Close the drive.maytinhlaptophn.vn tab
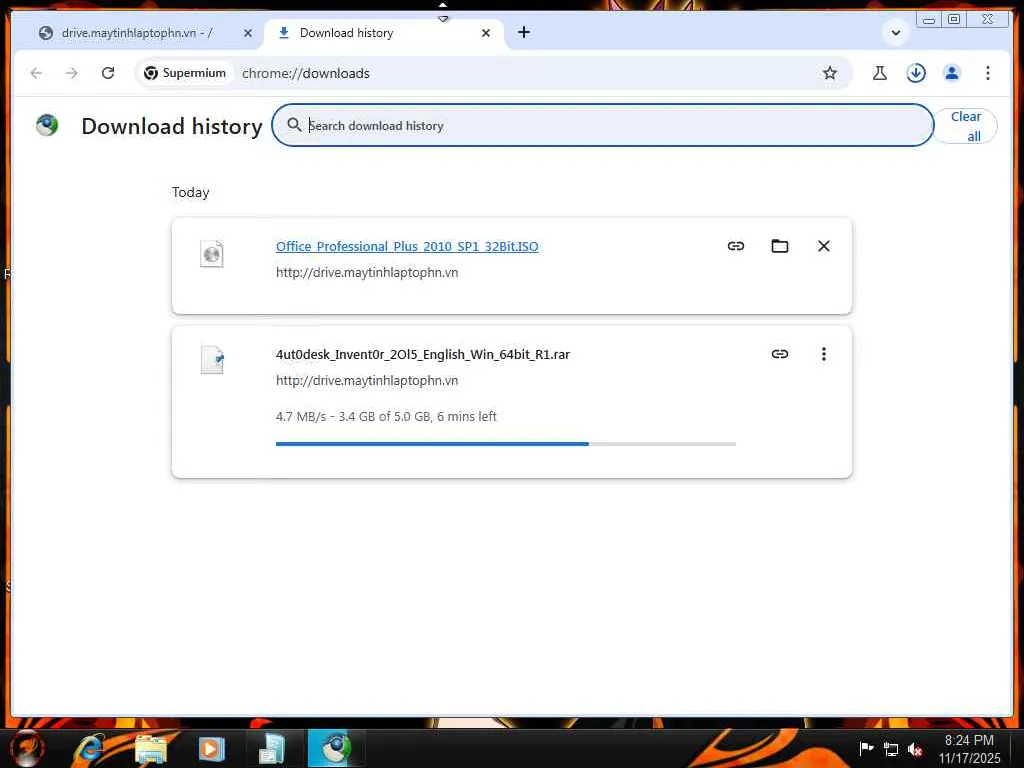 pos(248,33)
